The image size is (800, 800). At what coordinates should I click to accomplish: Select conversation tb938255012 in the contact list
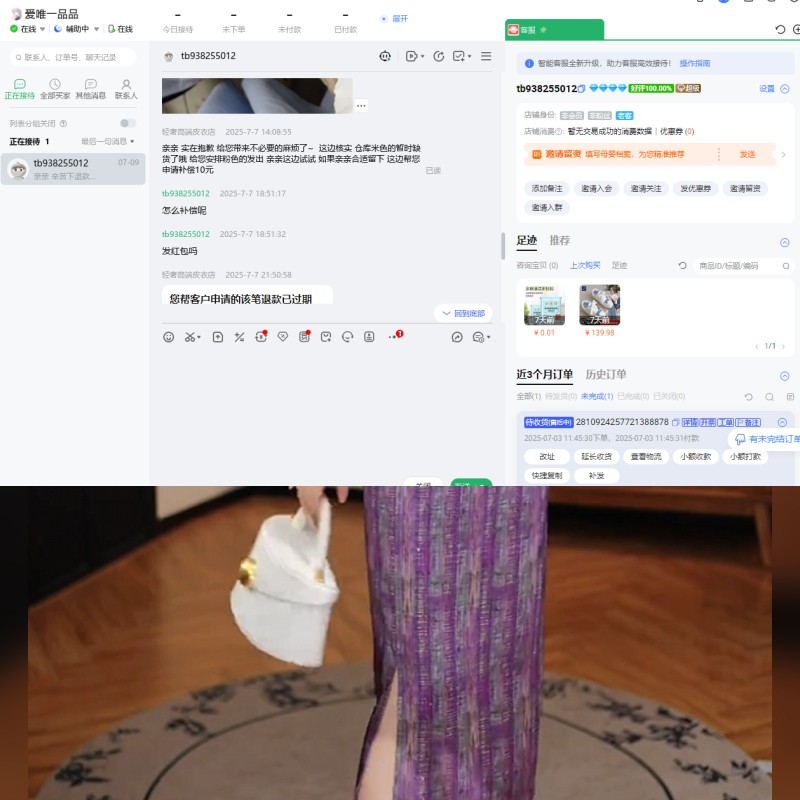(x=73, y=169)
